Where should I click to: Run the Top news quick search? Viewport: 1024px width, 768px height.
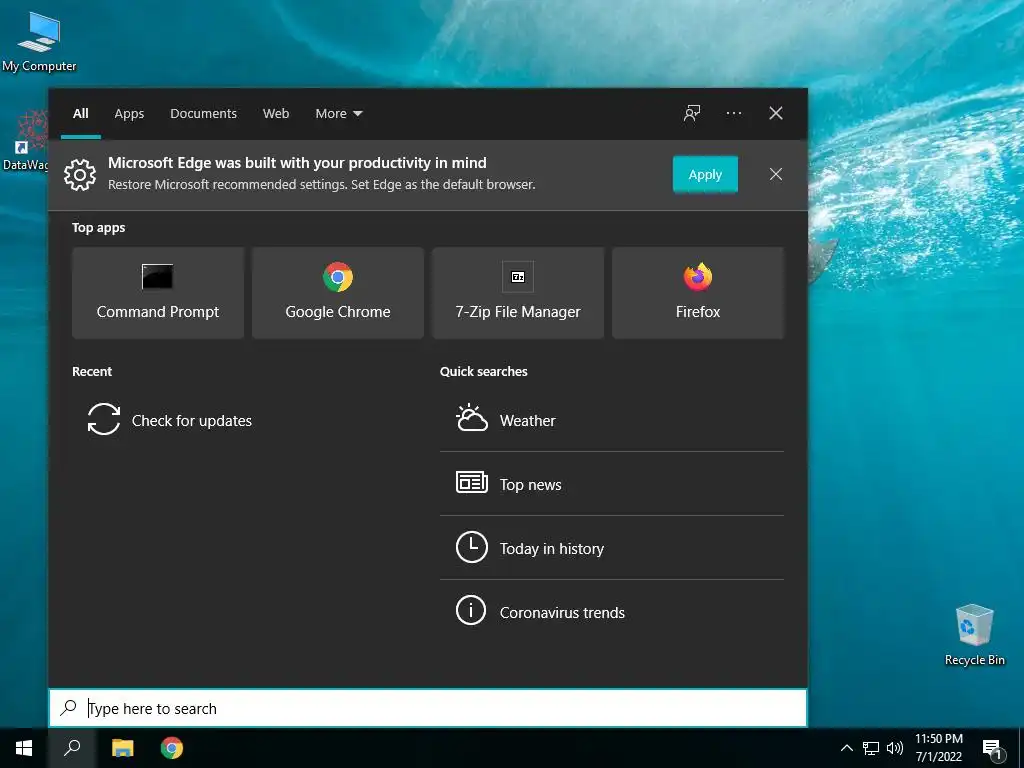(612, 484)
